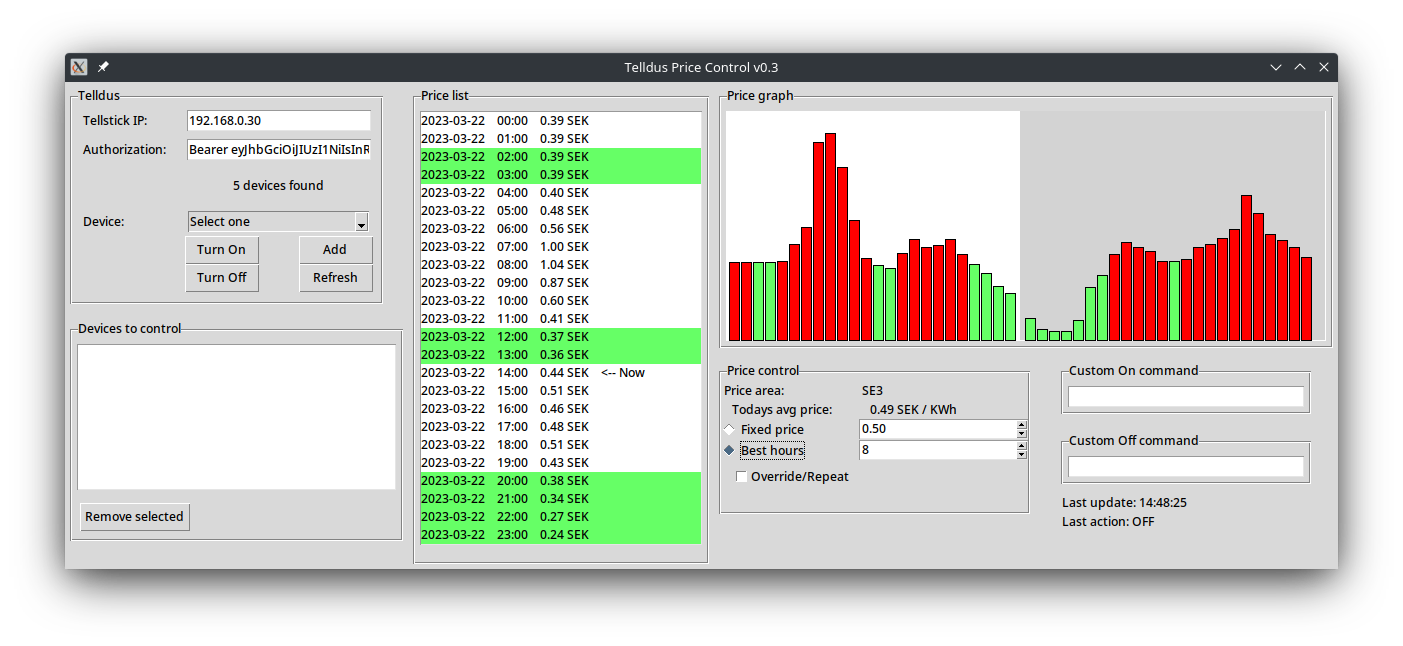Select the 02:00 0.39 SEK green row
1403x646 pixels.
point(561,156)
